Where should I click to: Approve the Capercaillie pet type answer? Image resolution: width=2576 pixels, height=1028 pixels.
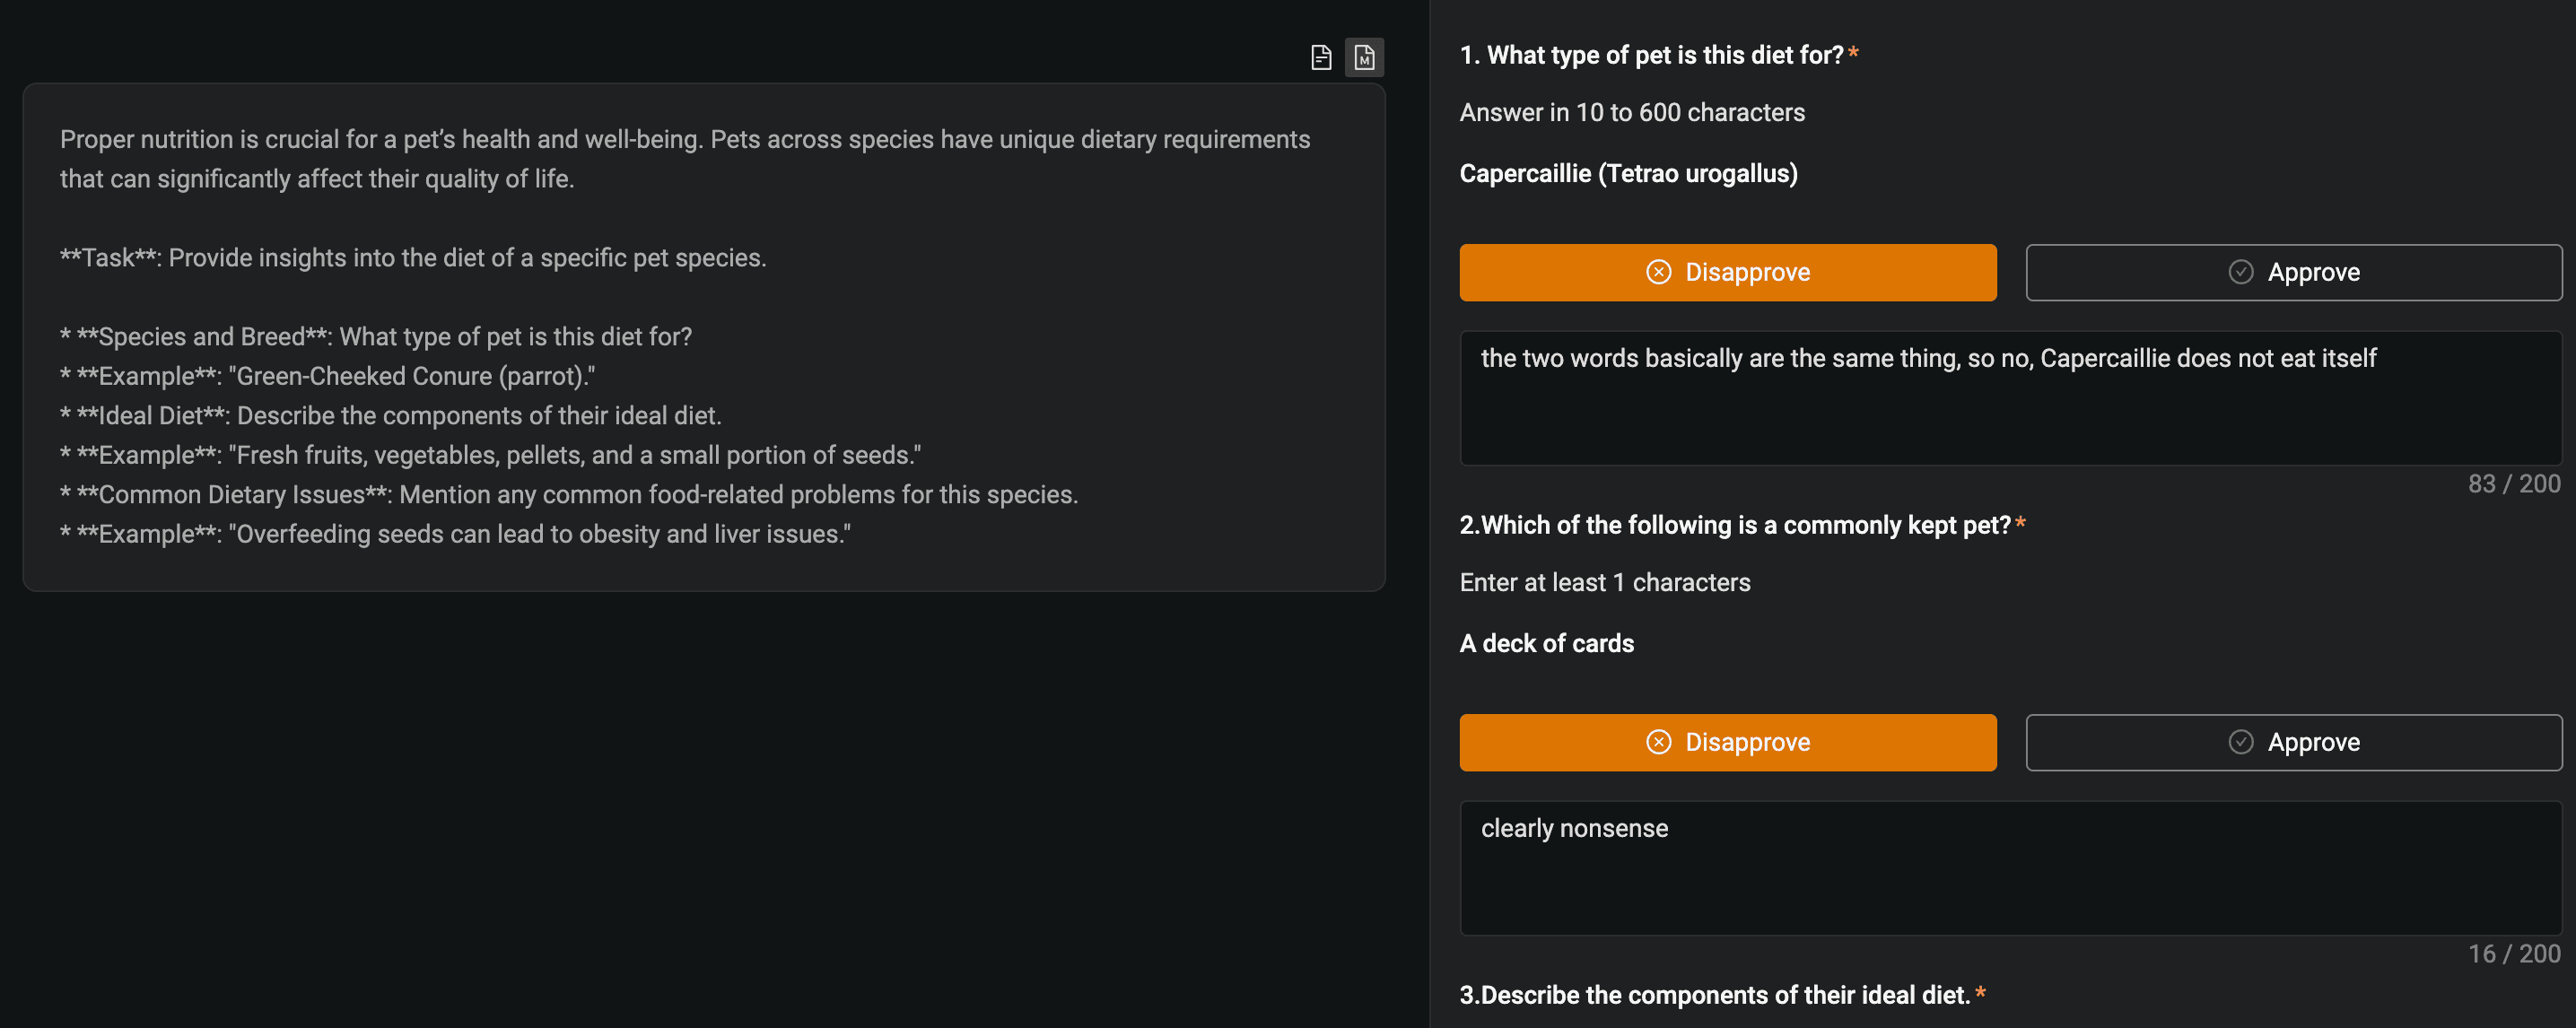[x=2293, y=272]
